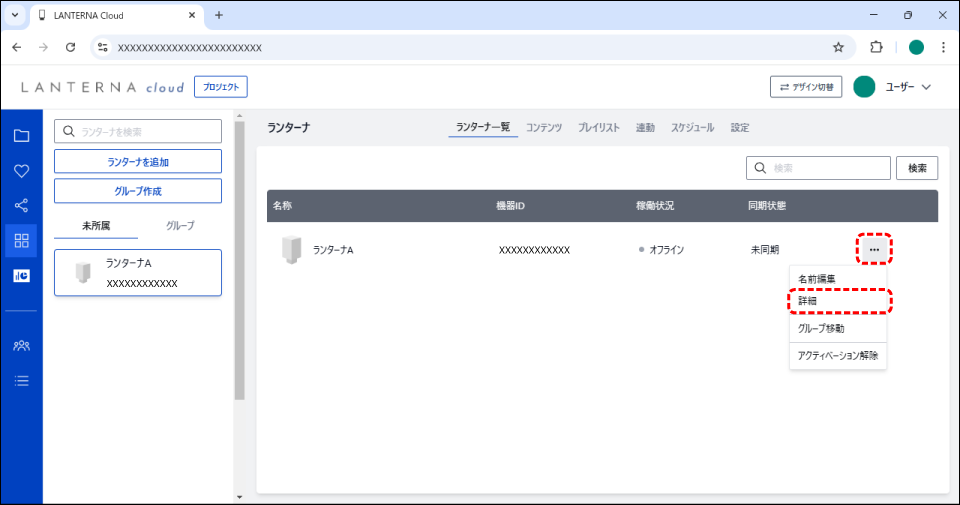Open the tab search dropdown arrow
Image resolution: width=960 pixels, height=505 pixels.
click(15, 15)
